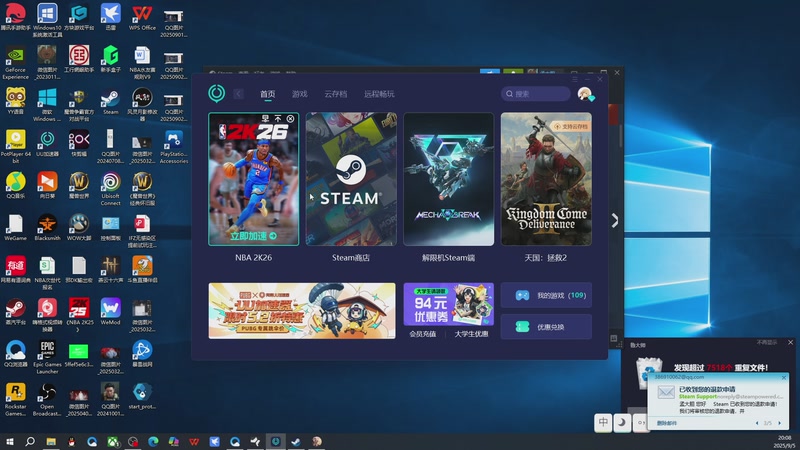This screenshot has height=450, width=800.
Task: Switch to the 首页 tab
Action: [x=267, y=94]
